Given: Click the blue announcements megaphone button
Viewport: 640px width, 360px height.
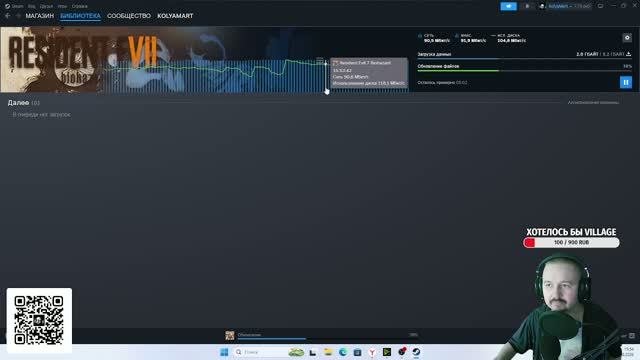Looking at the screenshot, I should point(509,6).
